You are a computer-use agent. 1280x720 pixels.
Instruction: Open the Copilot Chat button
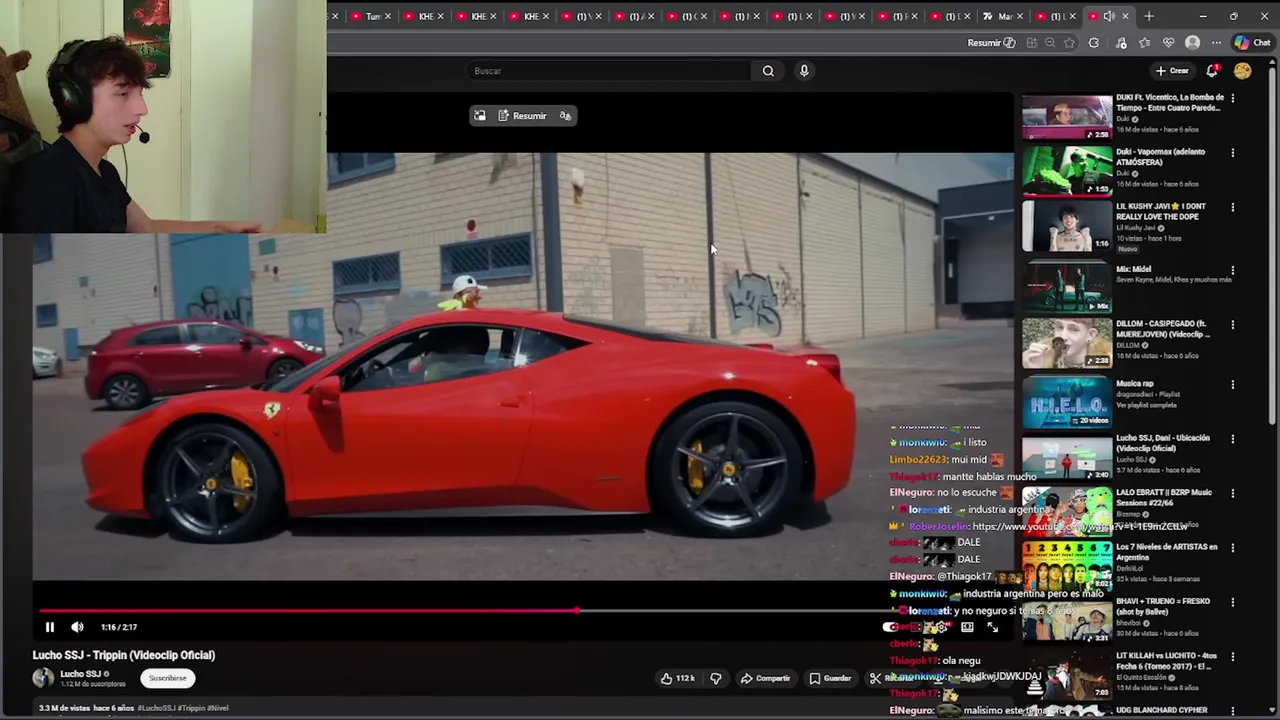(x=1252, y=43)
